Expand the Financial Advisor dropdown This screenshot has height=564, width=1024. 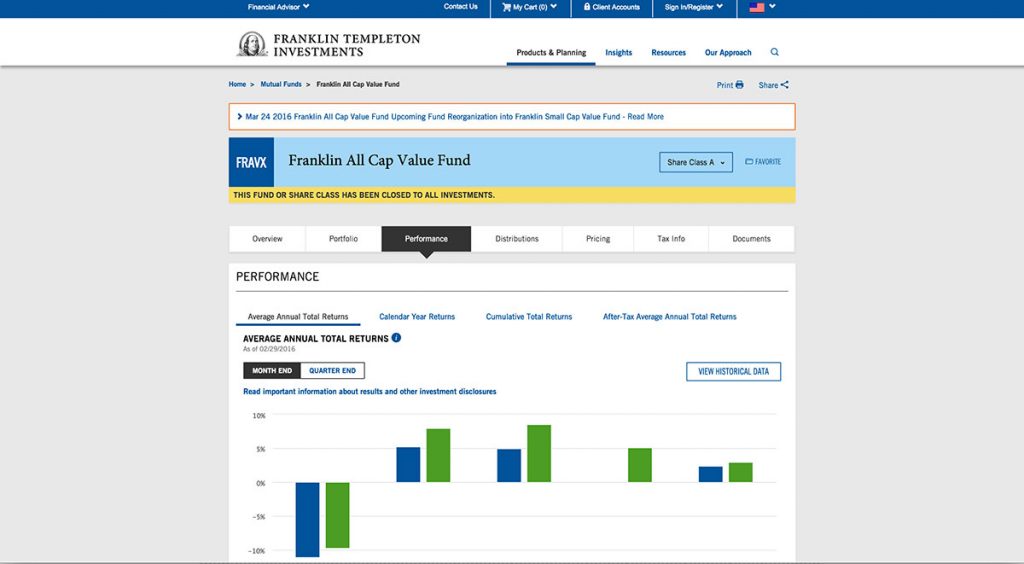[x=278, y=7]
